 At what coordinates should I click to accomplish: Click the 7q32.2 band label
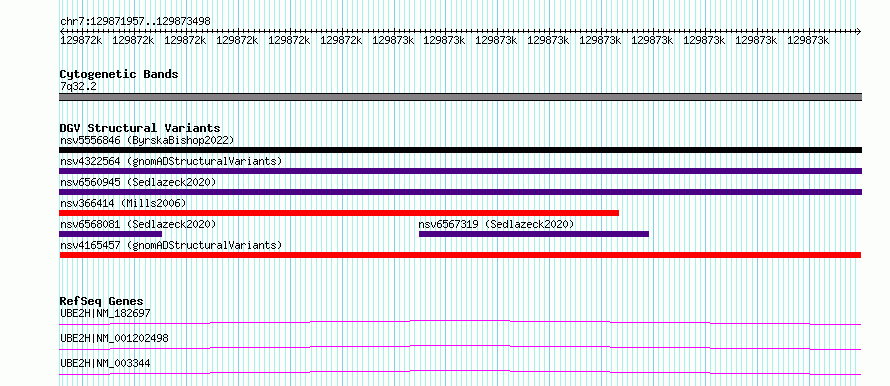77,86
